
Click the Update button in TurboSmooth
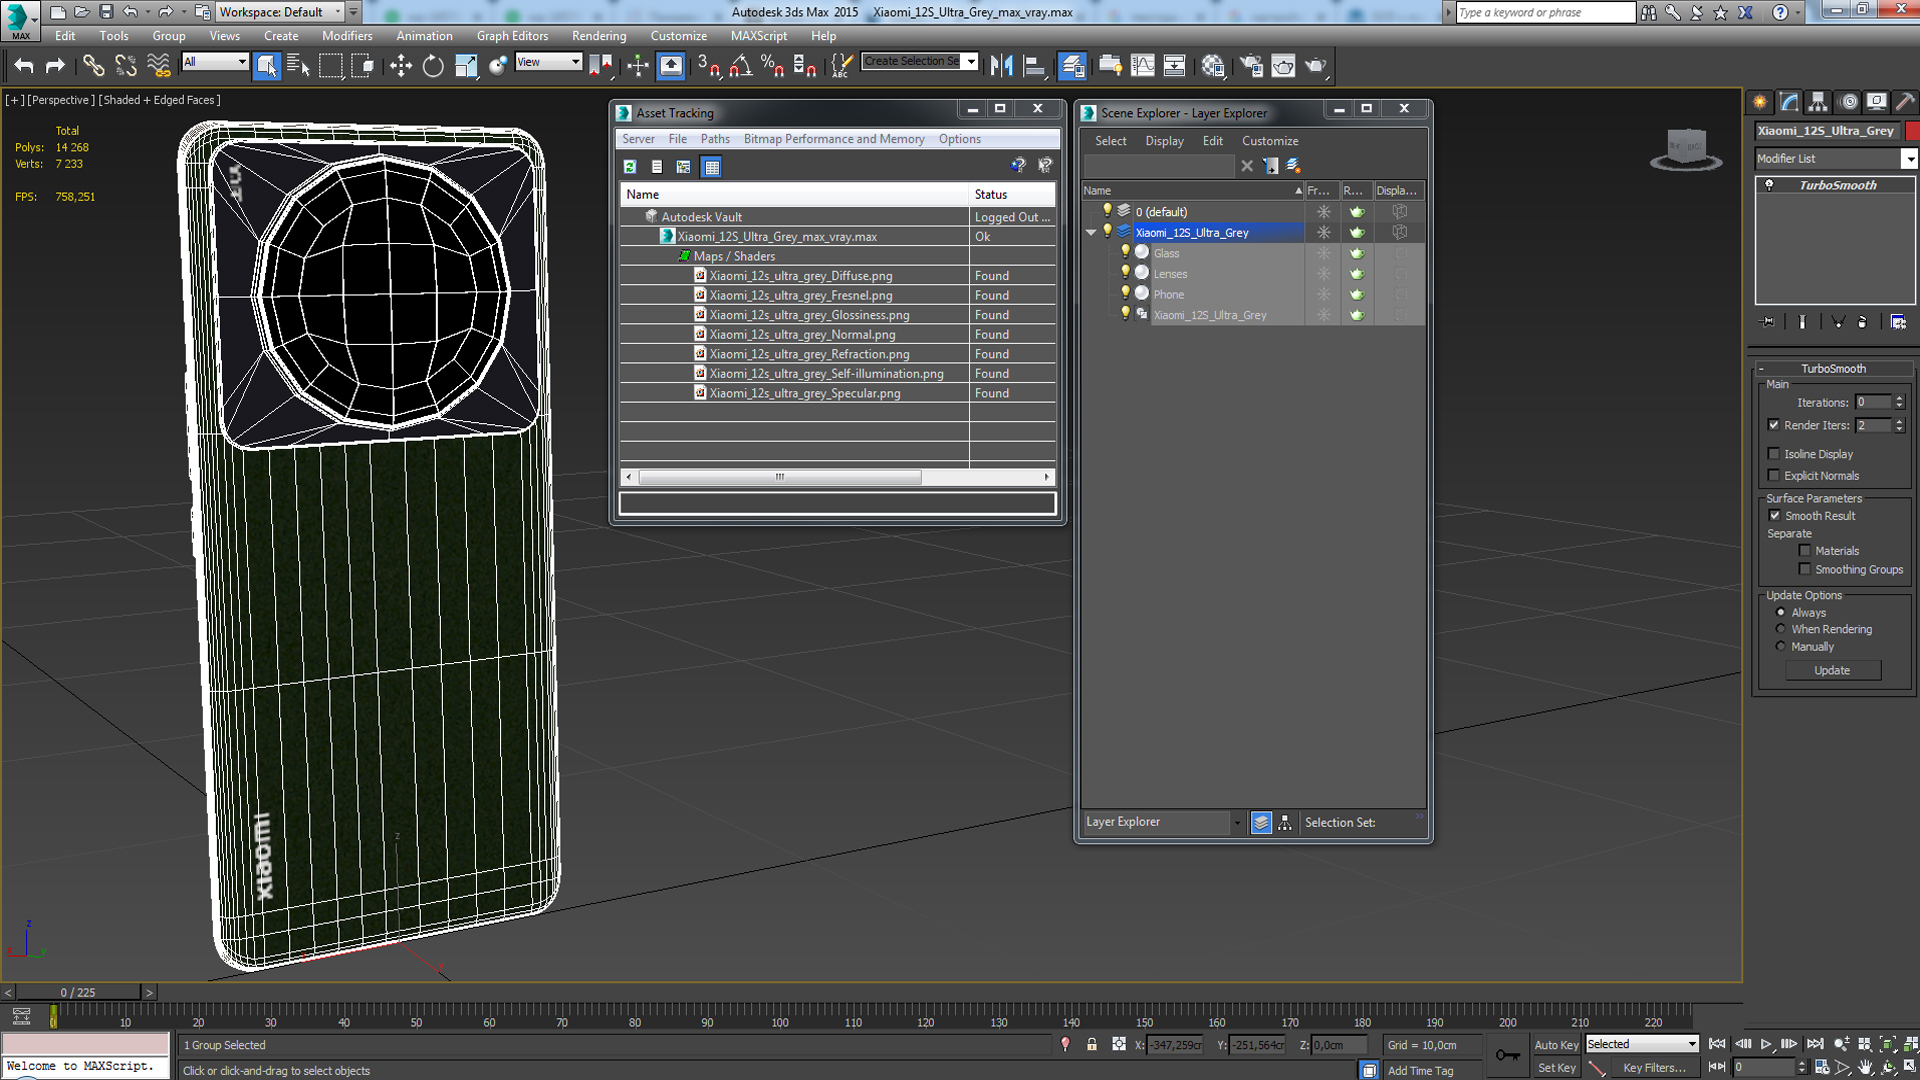point(1832,671)
